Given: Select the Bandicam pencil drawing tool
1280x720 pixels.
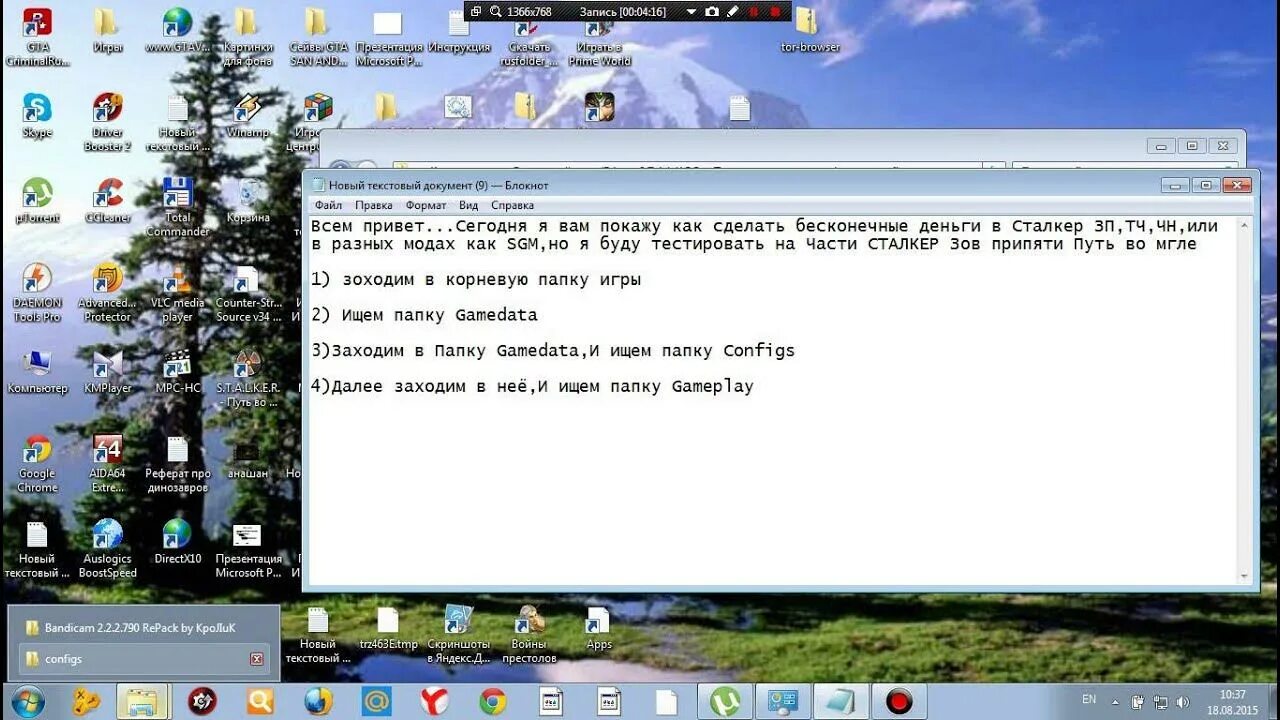Looking at the screenshot, I should point(733,11).
